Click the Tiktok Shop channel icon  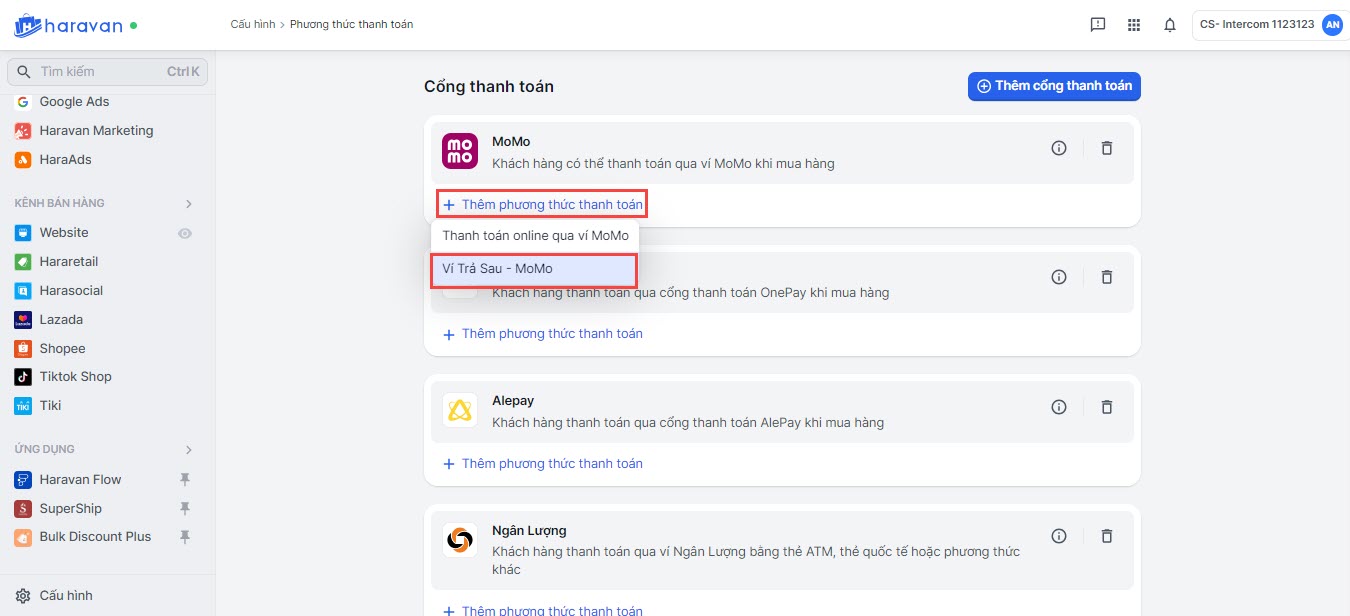[23, 377]
